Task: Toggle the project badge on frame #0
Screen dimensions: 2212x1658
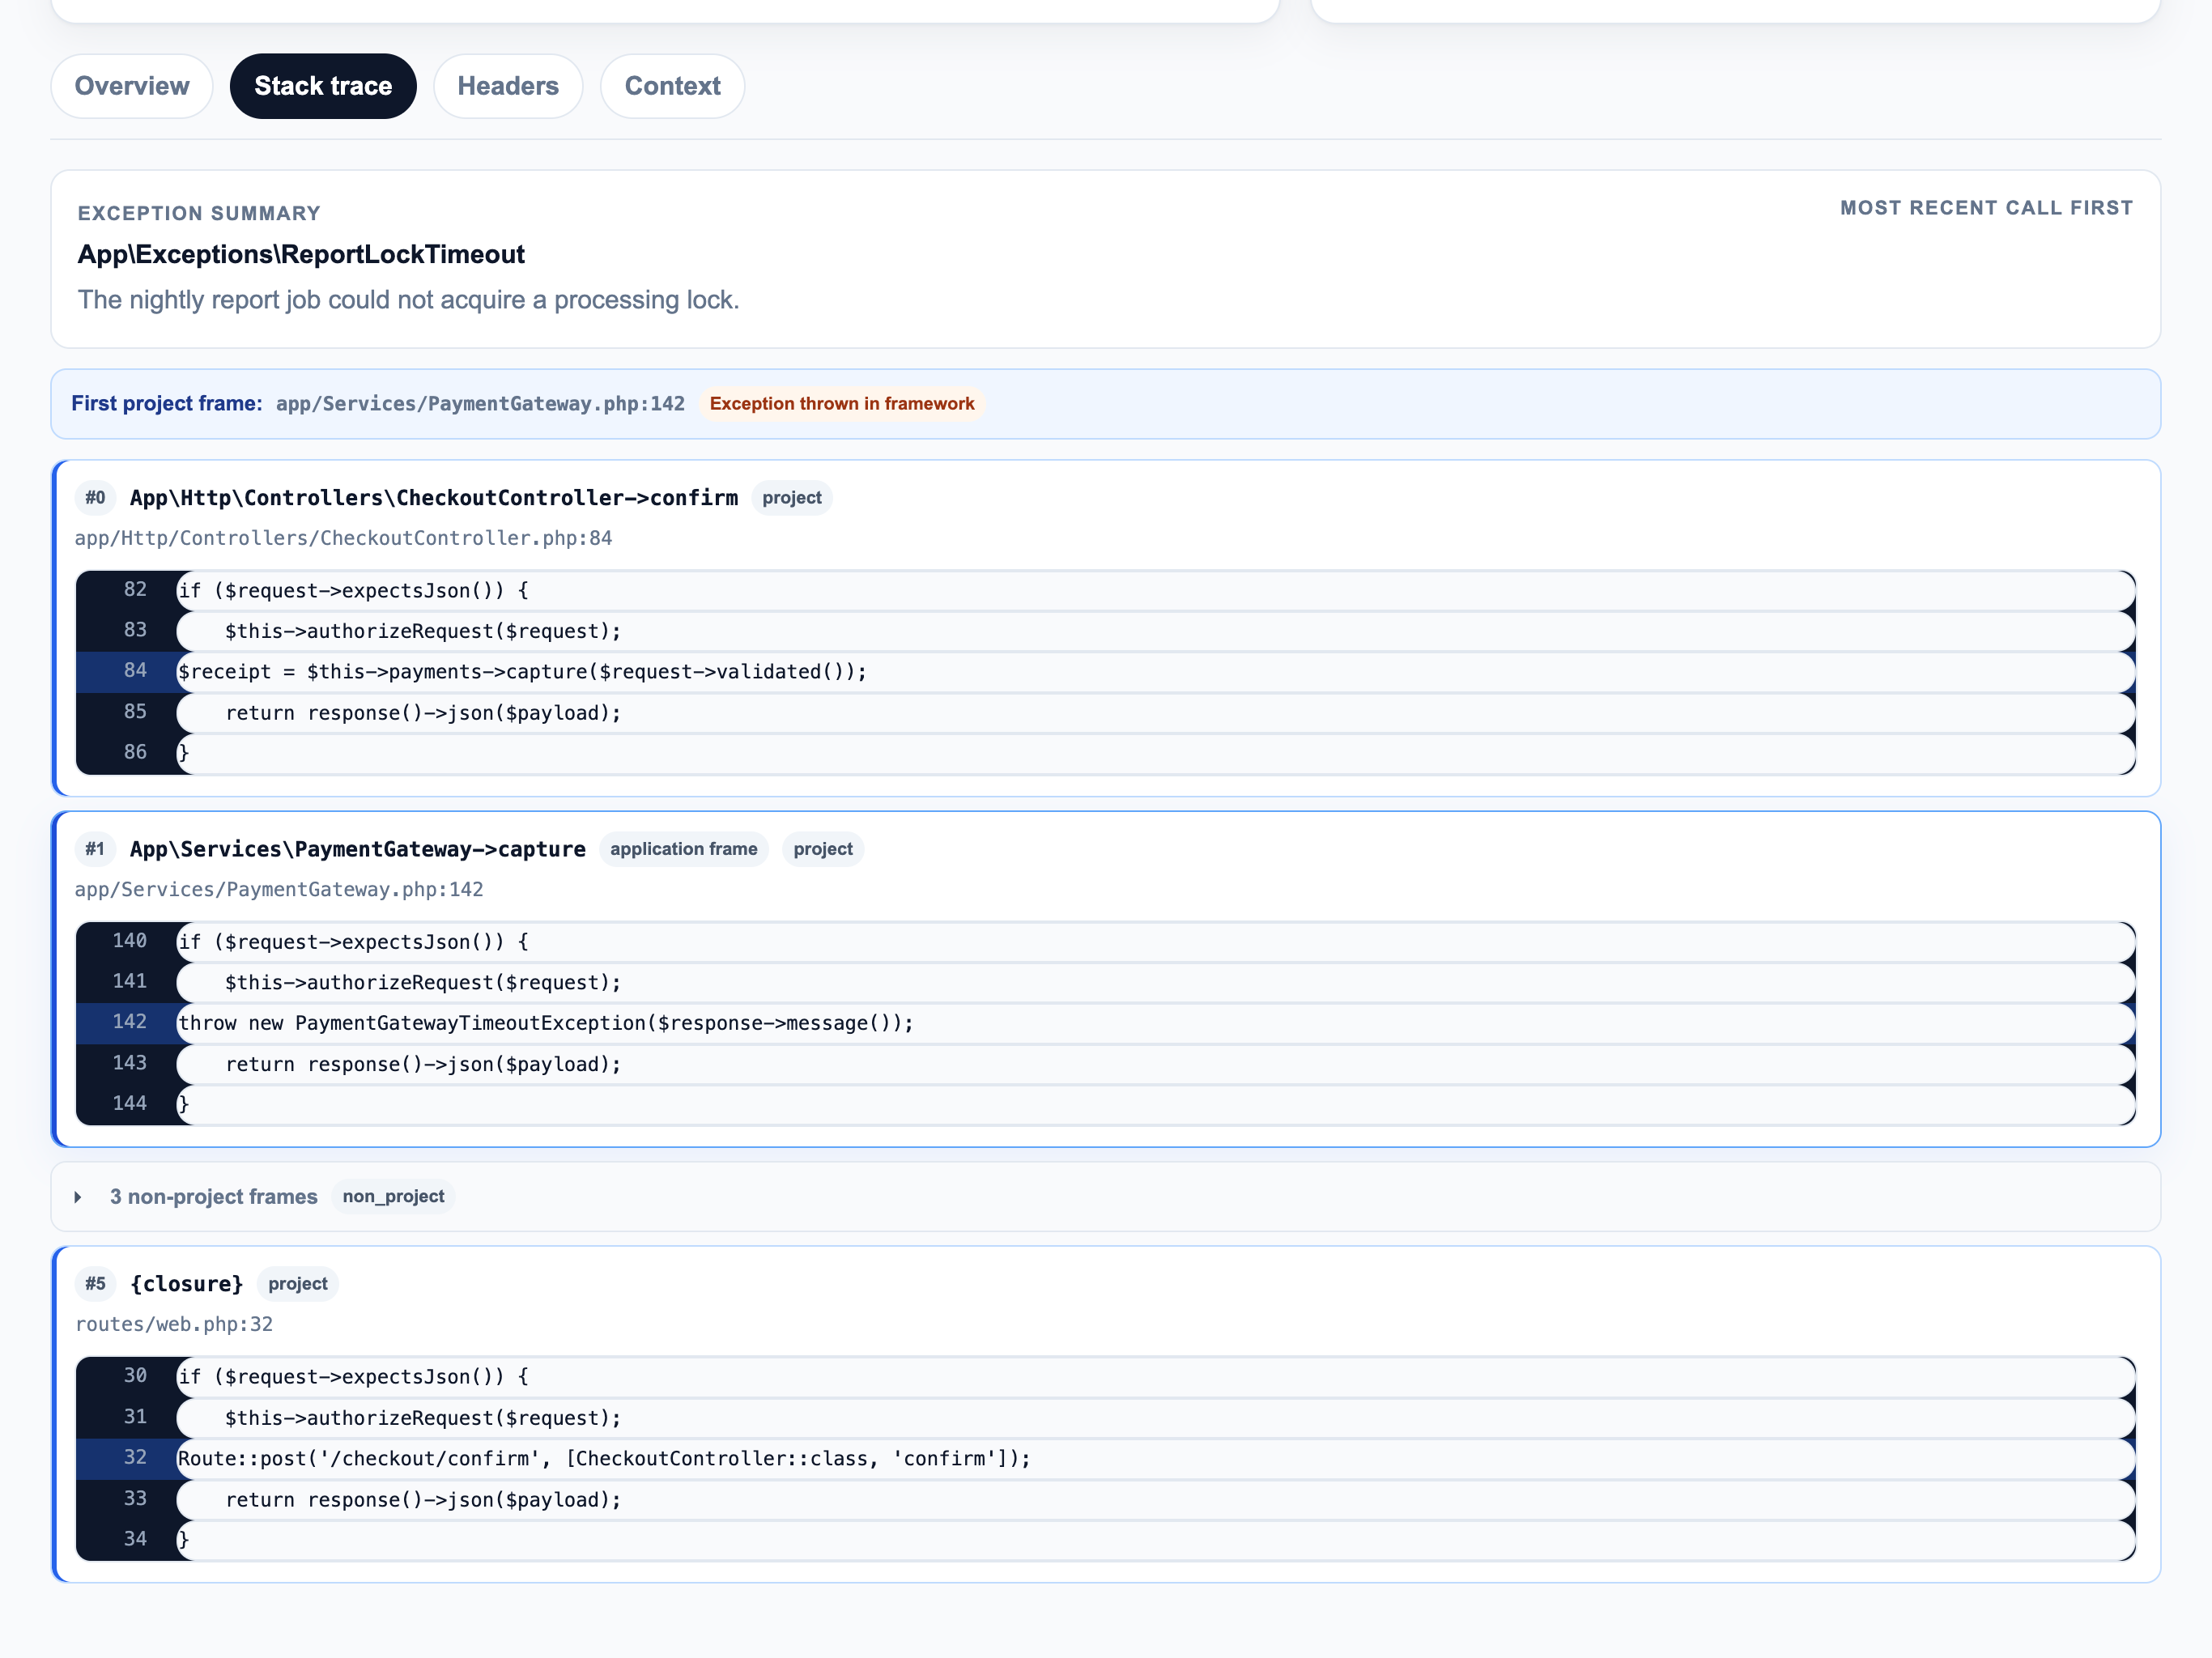Action: [x=791, y=497]
